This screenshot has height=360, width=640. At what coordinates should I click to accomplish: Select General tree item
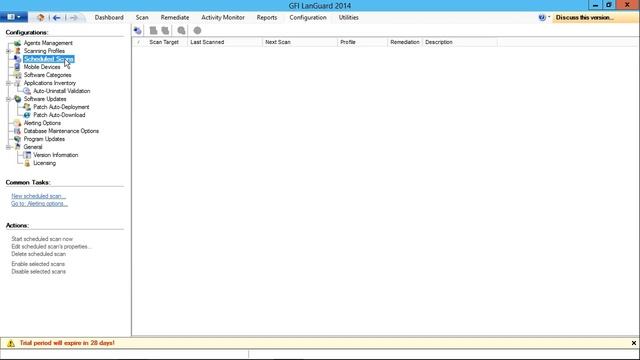tap(33, 147)
